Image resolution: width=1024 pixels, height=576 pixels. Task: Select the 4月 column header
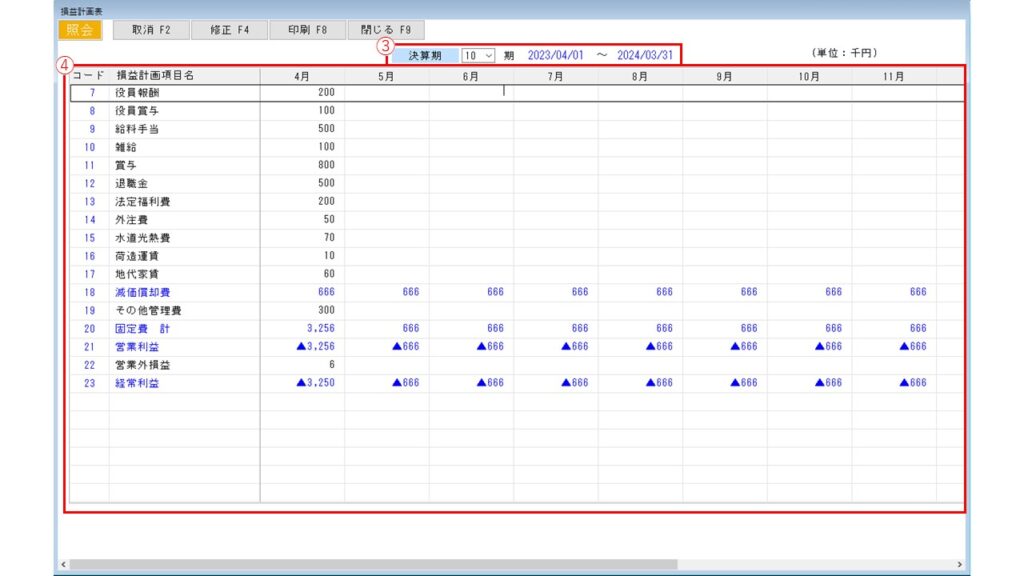coord(302,76)
